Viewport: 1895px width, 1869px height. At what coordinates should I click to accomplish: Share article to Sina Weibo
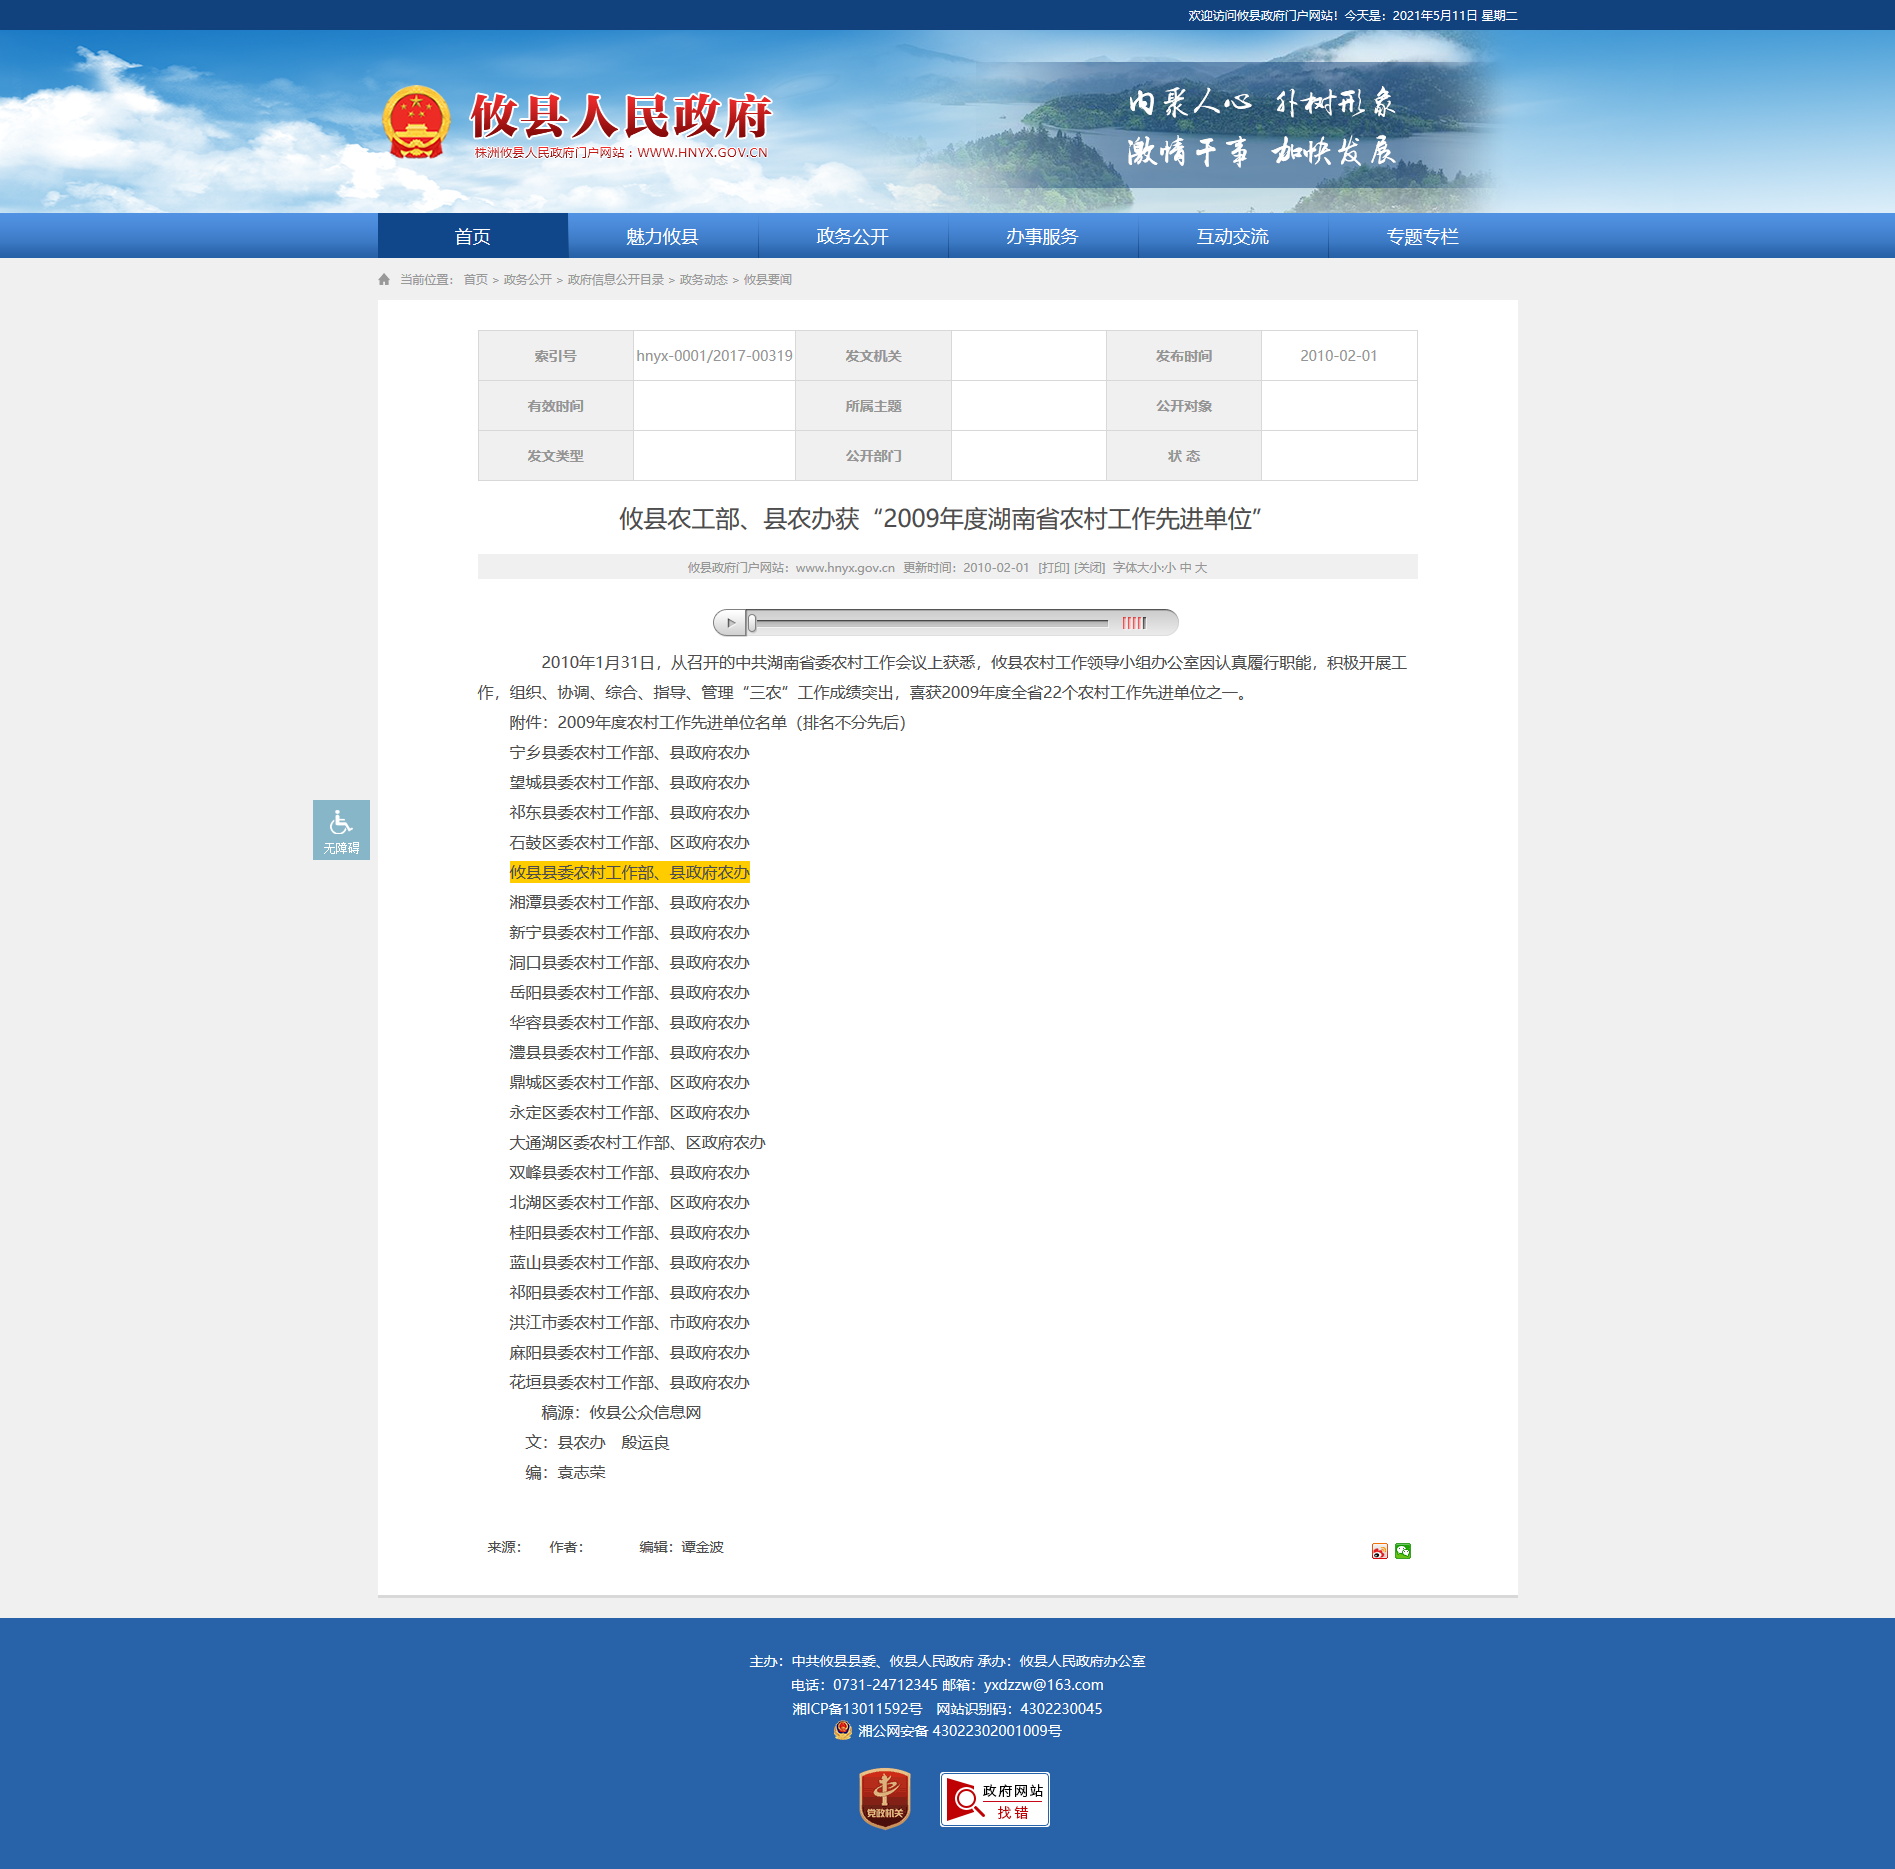[1379, 1551]
